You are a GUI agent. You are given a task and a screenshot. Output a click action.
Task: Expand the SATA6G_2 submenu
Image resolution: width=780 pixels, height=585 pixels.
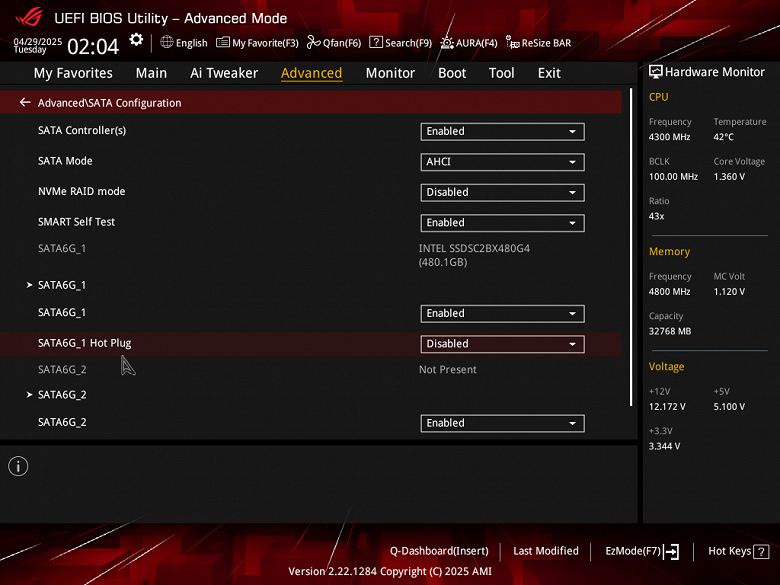tap(62, 394)
